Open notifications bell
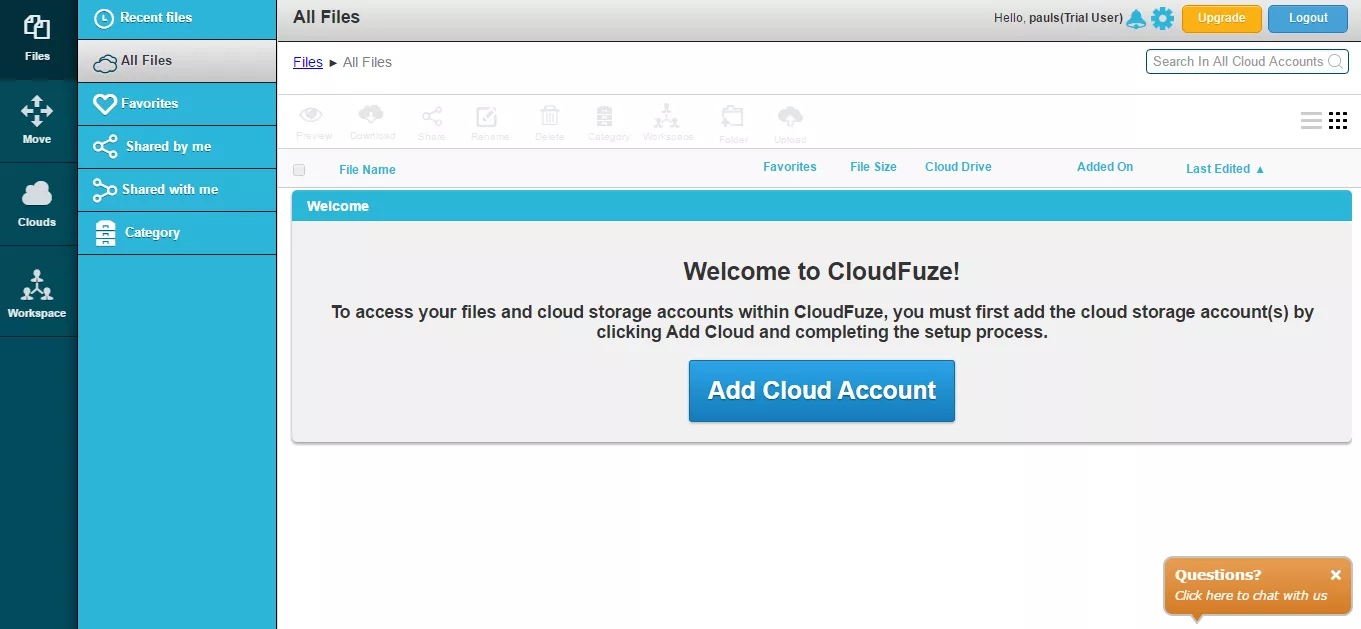The image size is (1361, 629). (1136, 18)
